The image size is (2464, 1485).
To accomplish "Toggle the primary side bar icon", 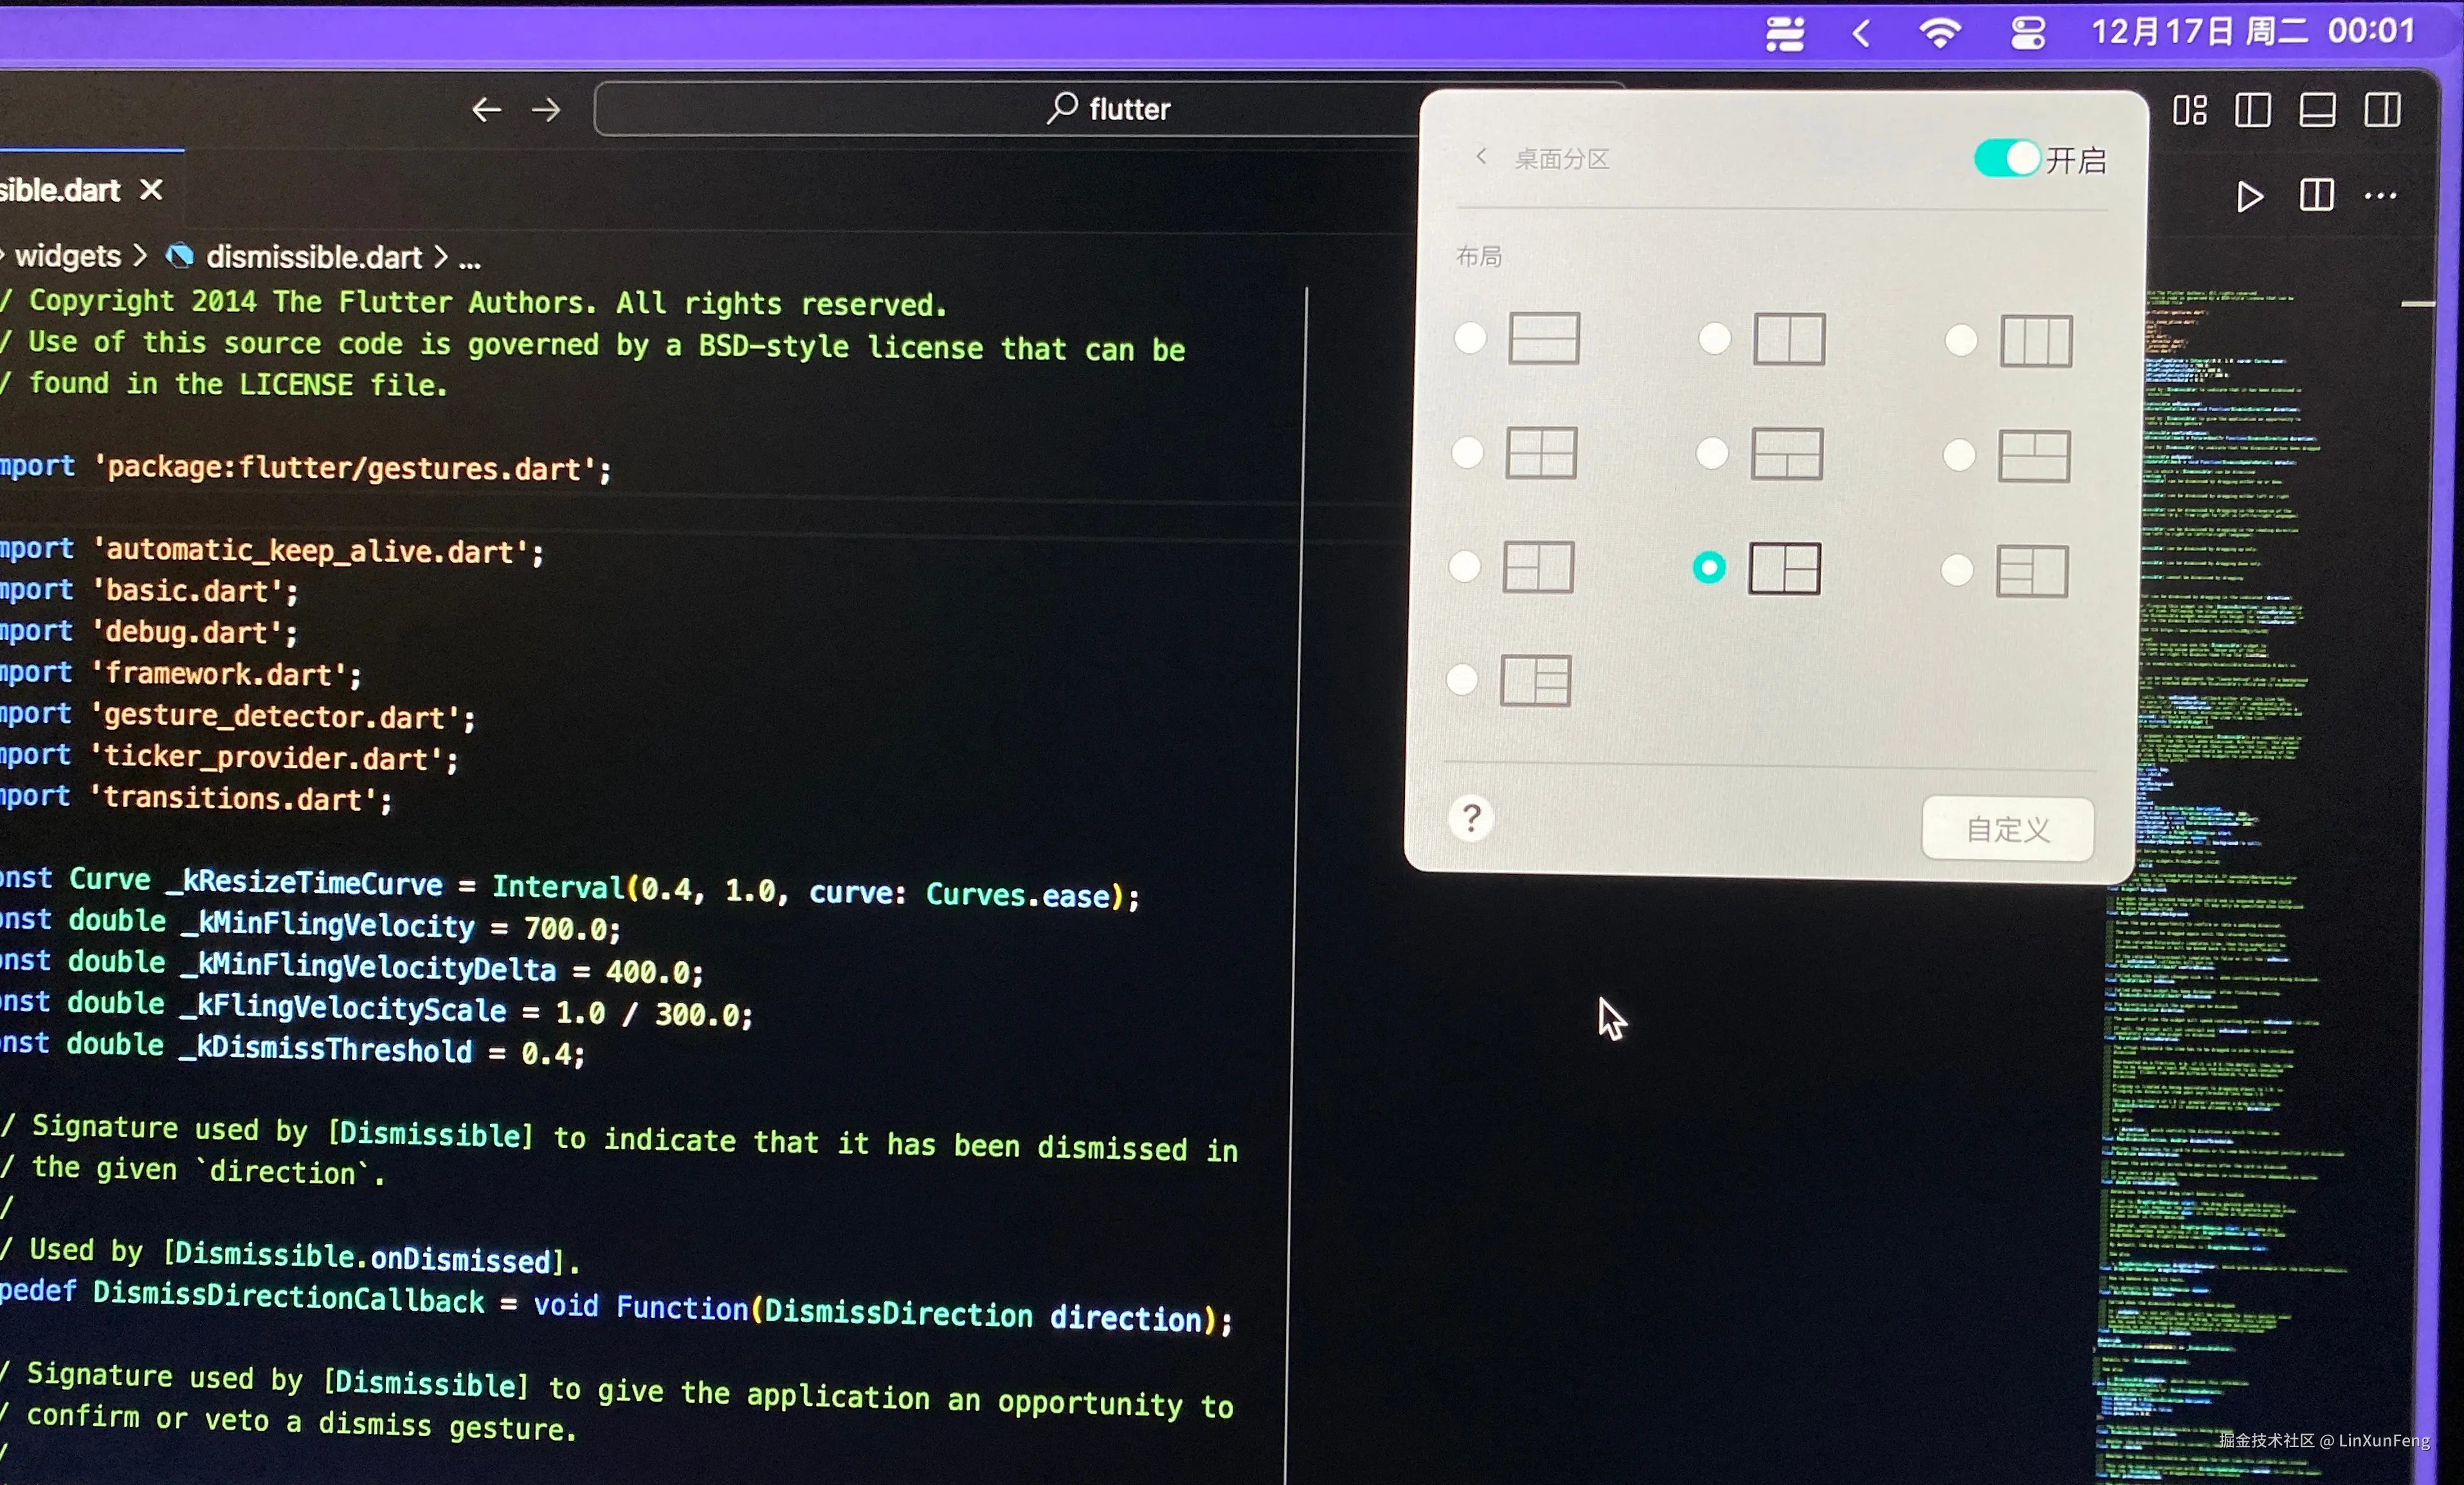I will pos(2252,110).
